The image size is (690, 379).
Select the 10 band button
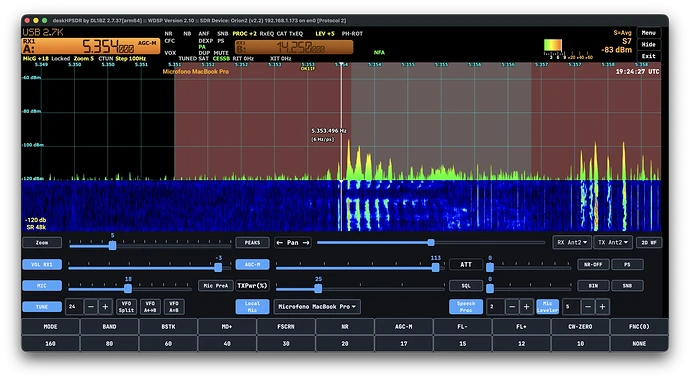tap(580, 343)
